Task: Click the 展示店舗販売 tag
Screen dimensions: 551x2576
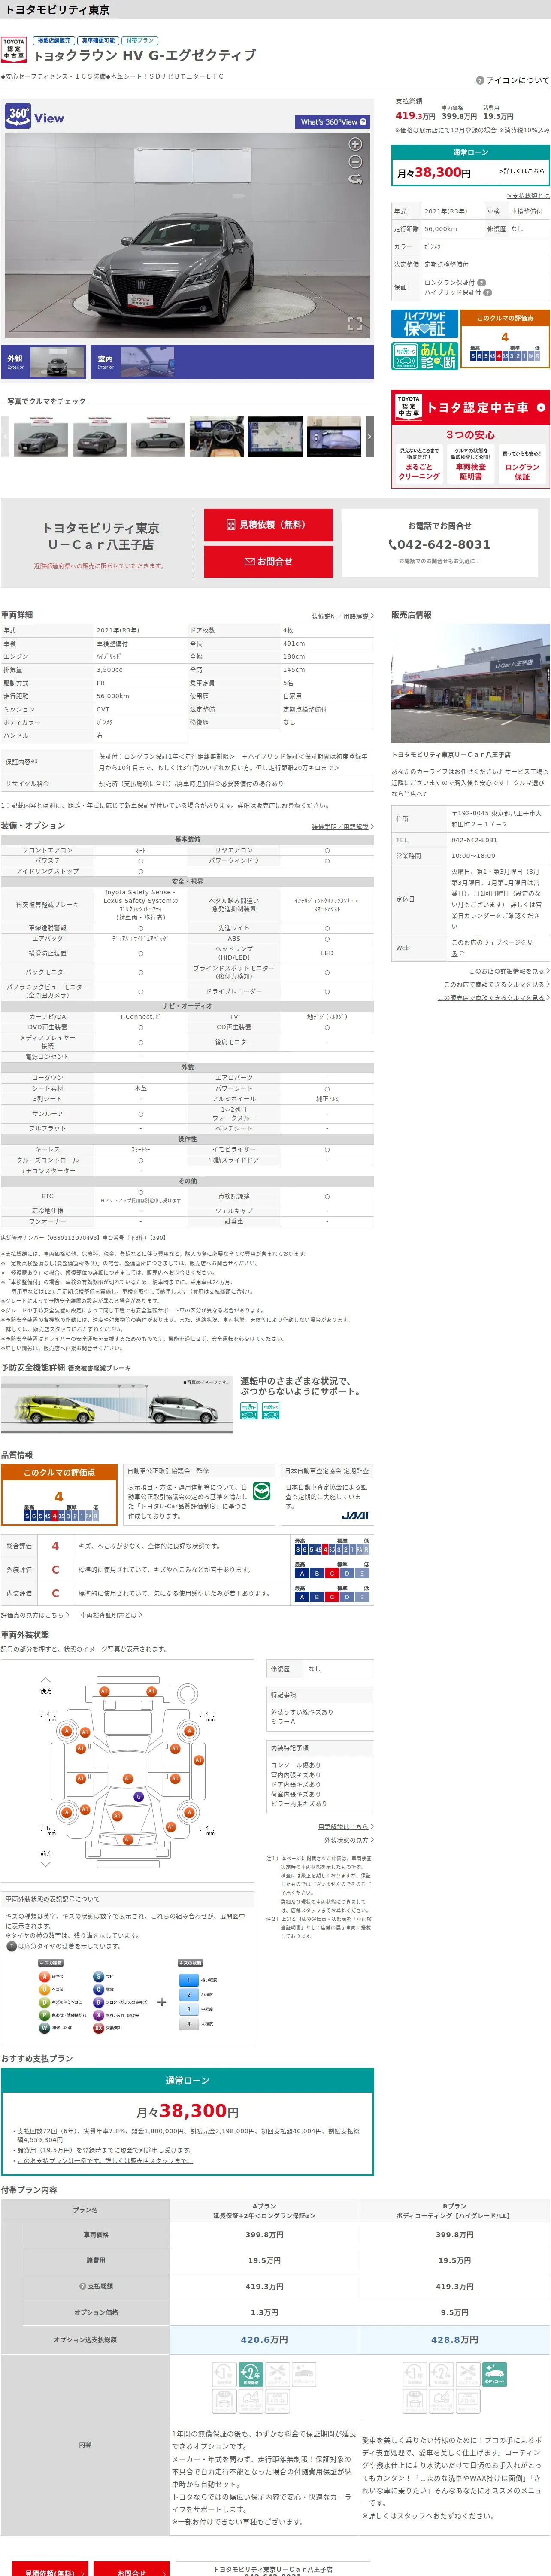Action: (x=54, y=41)
